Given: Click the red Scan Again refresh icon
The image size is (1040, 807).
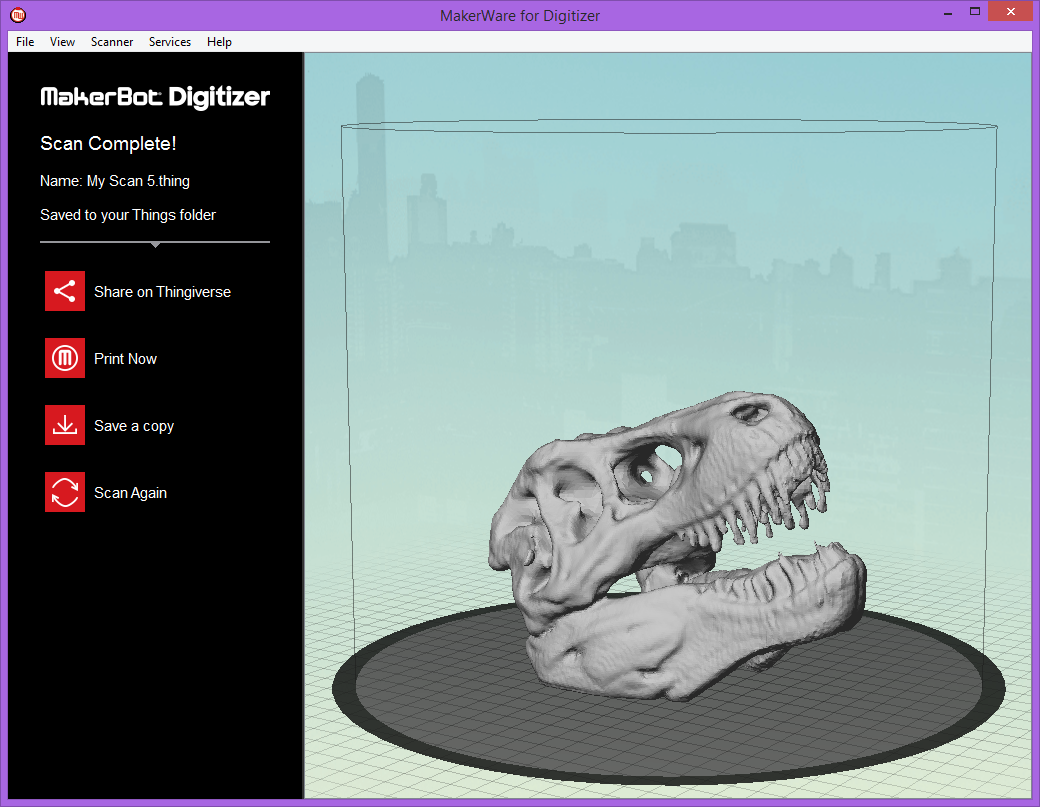Looking at the screenshot, I should (x=65, y=492).
